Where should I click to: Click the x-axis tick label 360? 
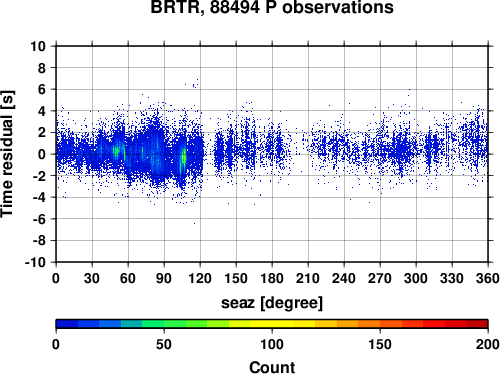pyautogui.click(x=488, y=278)
